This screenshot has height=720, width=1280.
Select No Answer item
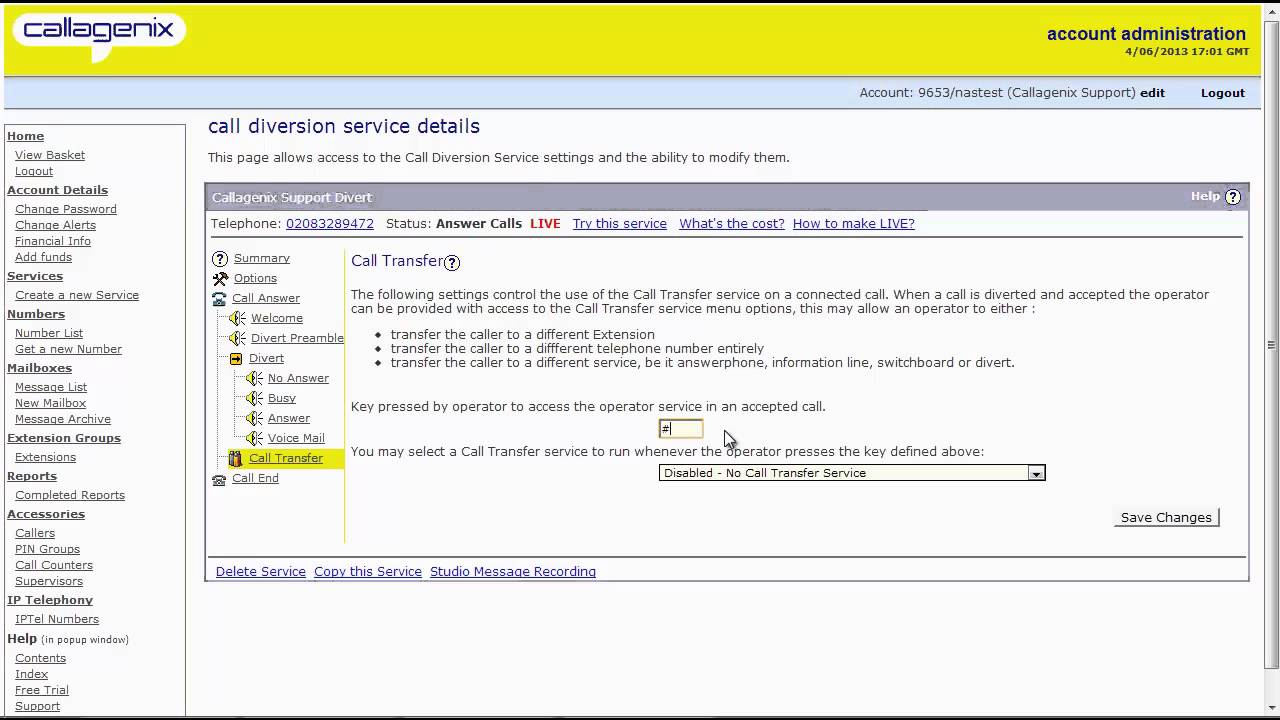(x=298, y=378)
